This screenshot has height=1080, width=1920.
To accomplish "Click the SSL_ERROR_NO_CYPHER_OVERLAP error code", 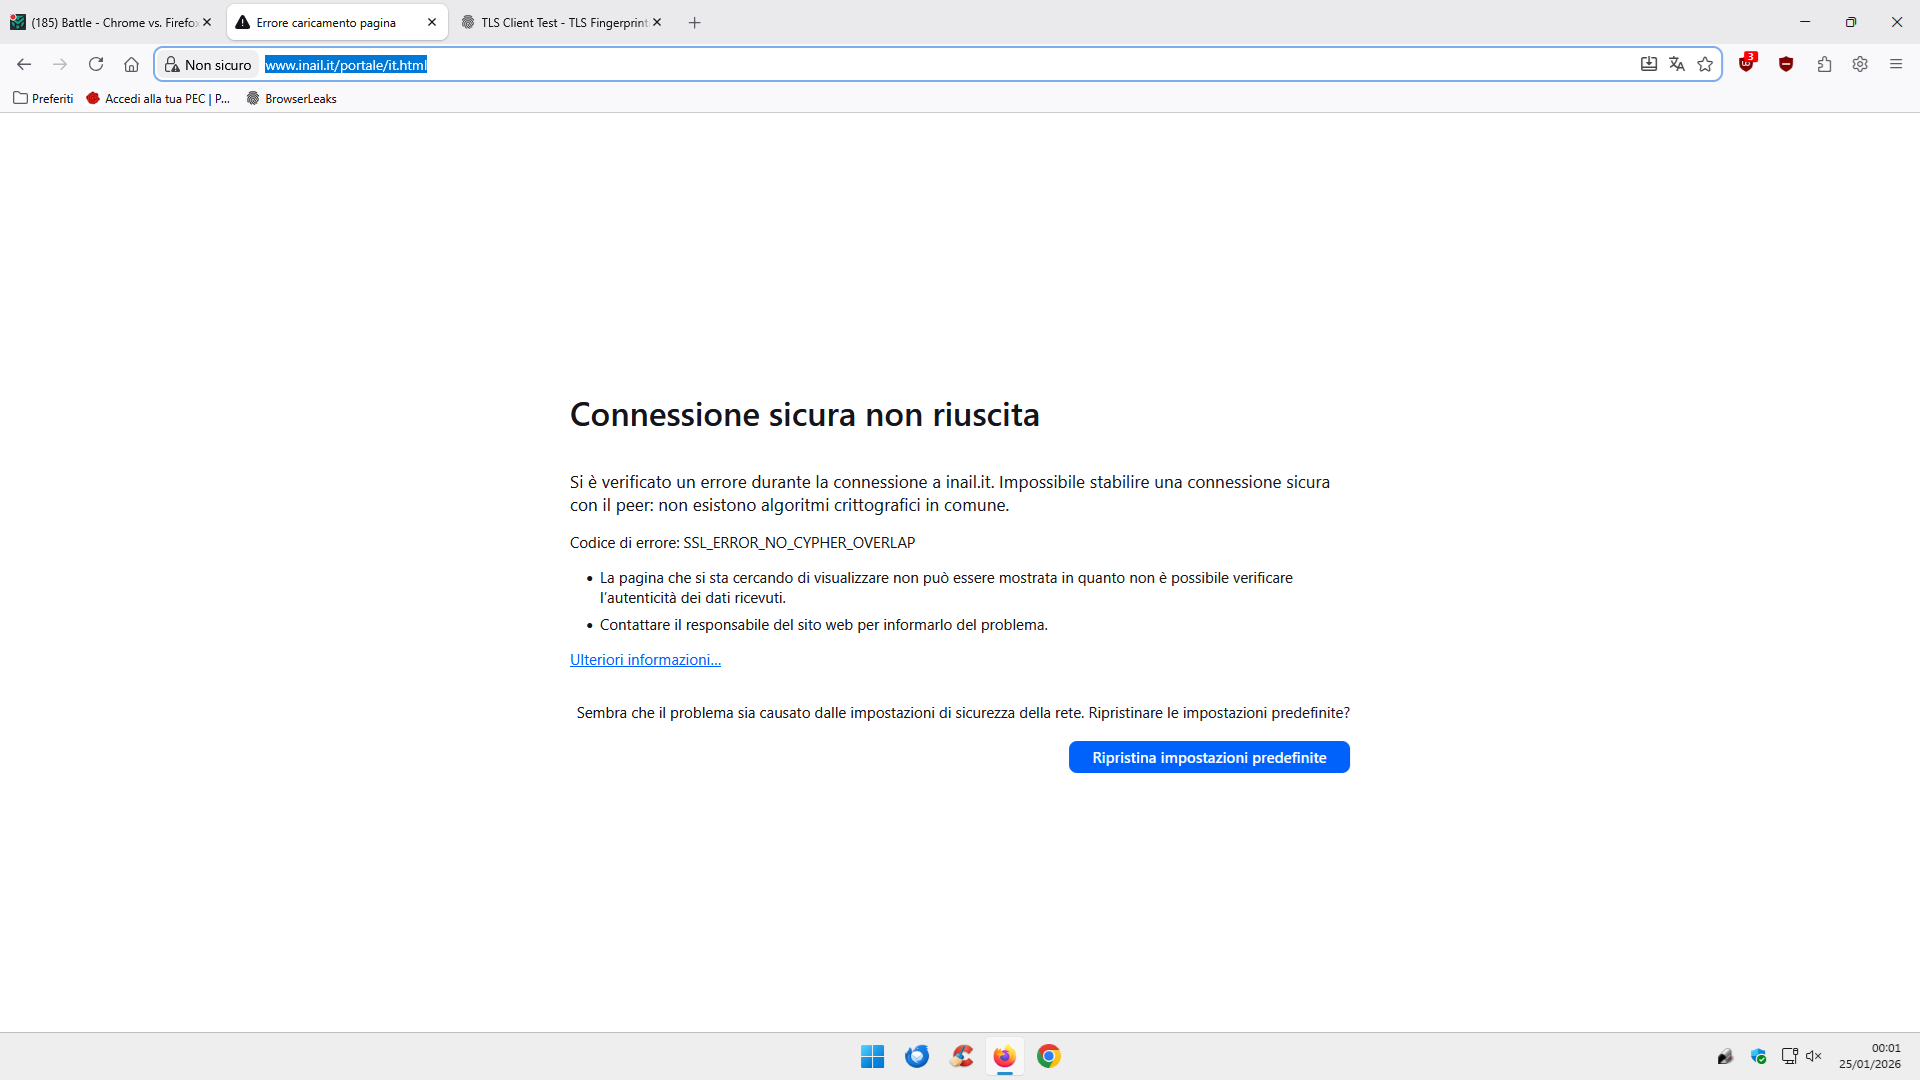I will click(799, 543).
